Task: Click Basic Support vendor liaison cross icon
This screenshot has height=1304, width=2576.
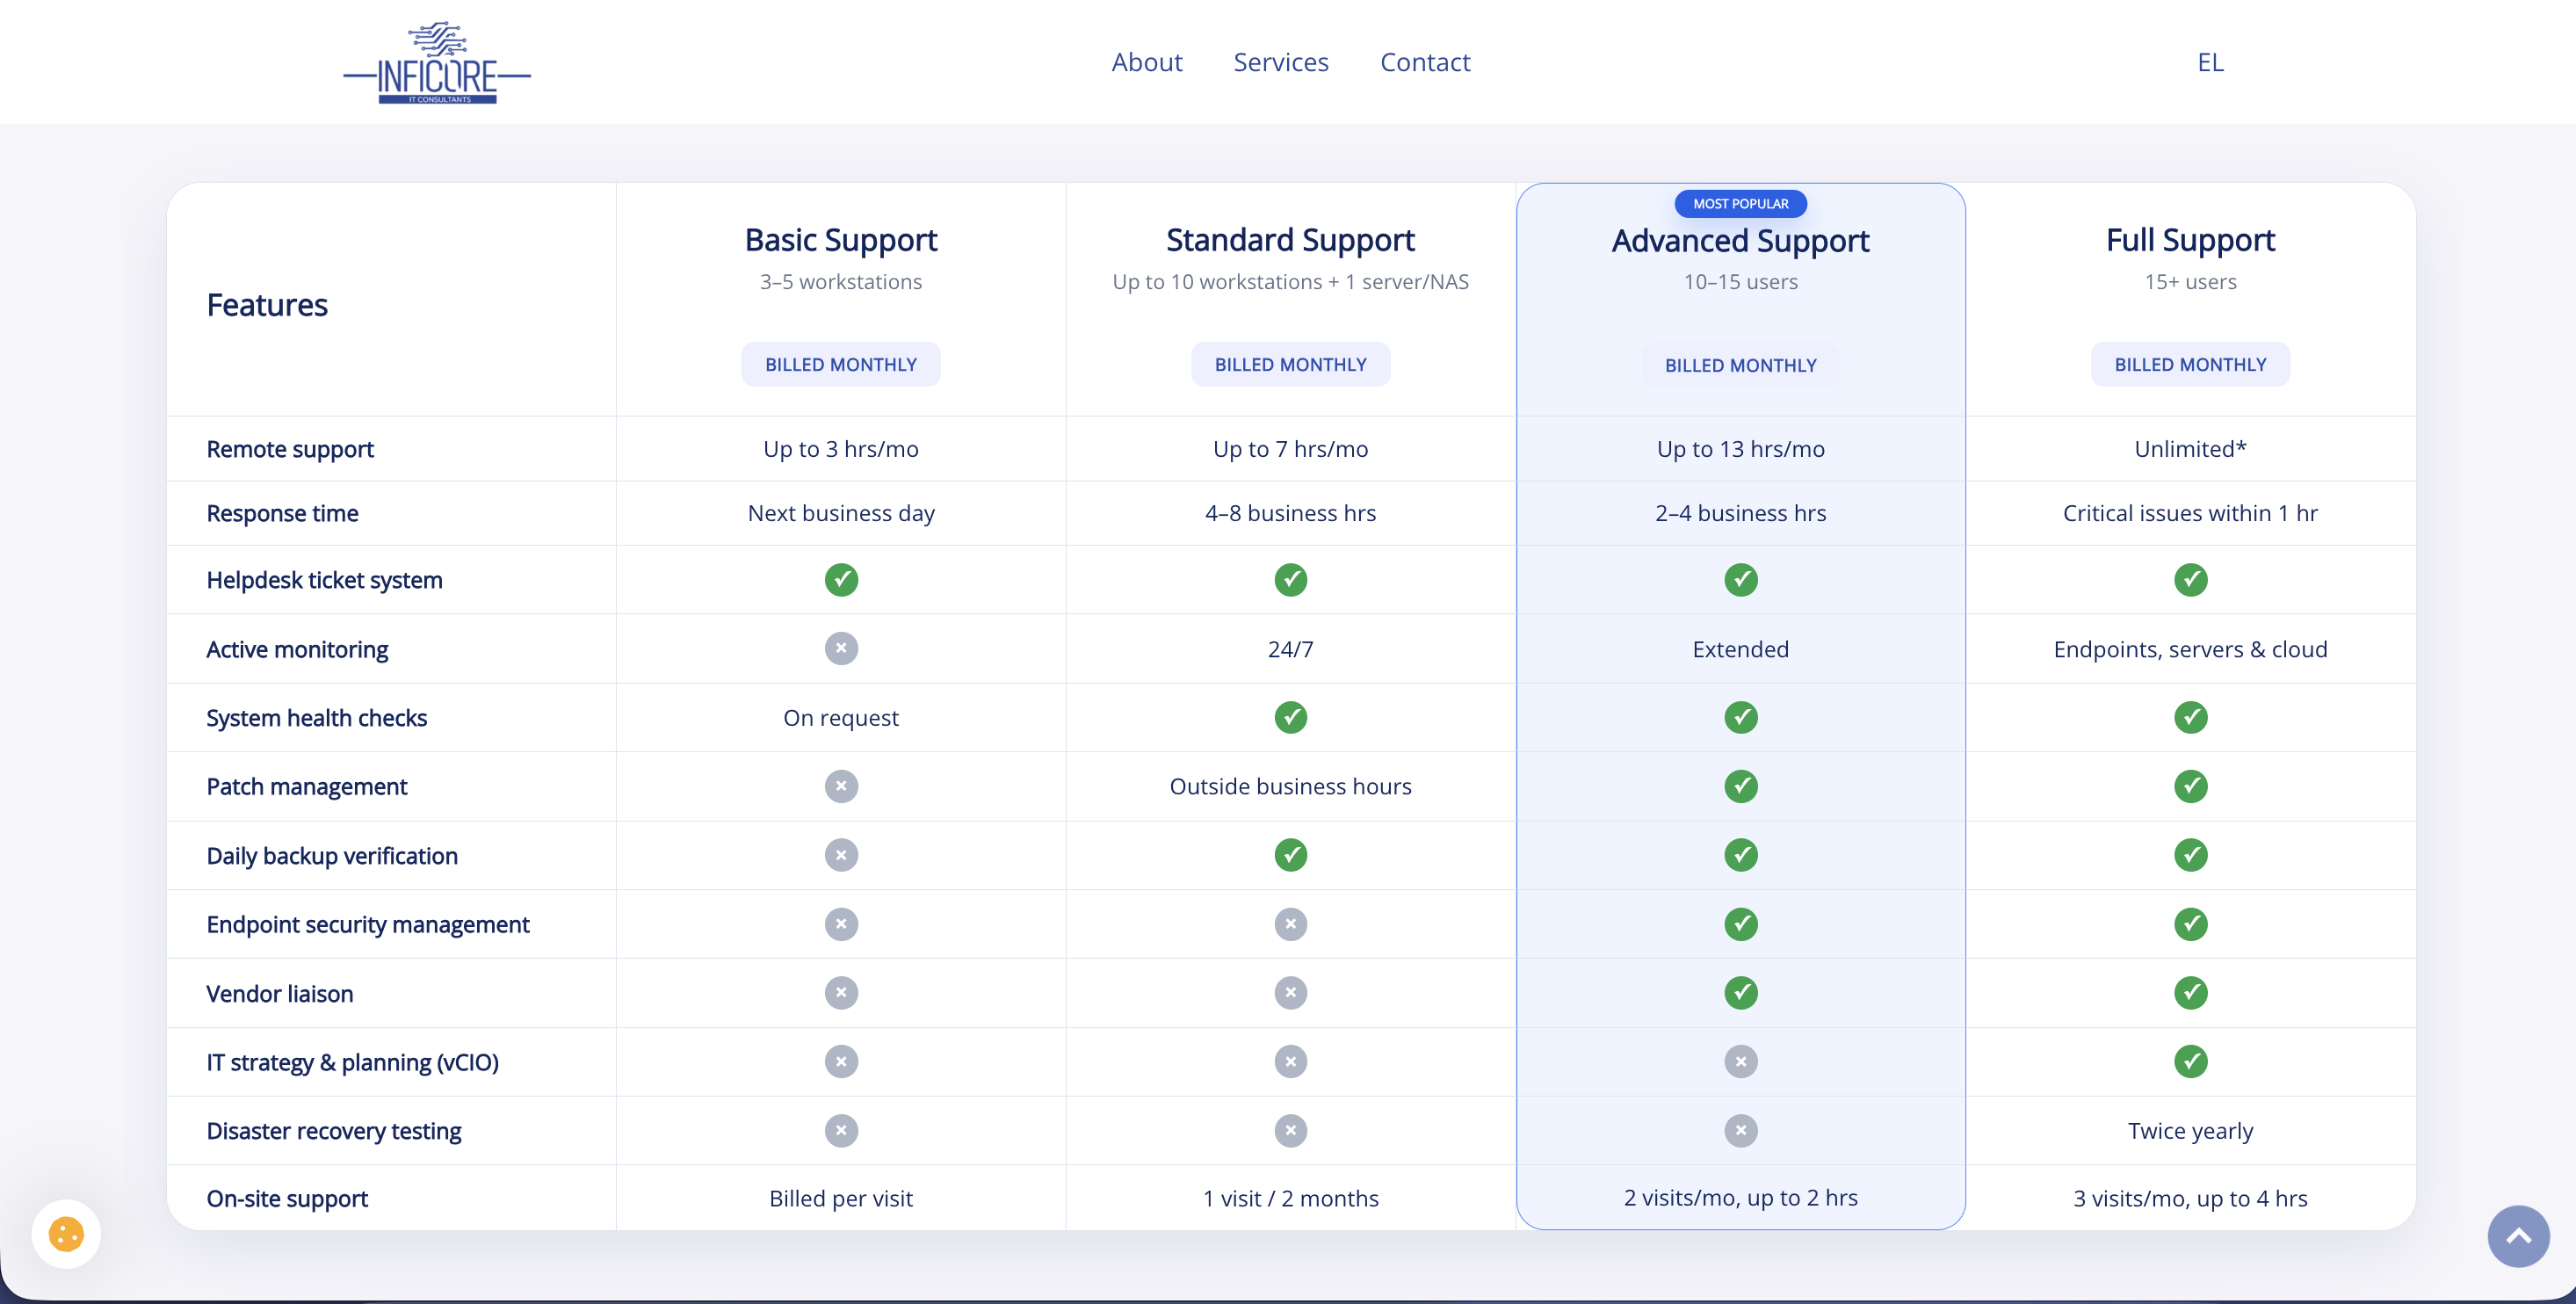Action: click(x=841, y=993)
